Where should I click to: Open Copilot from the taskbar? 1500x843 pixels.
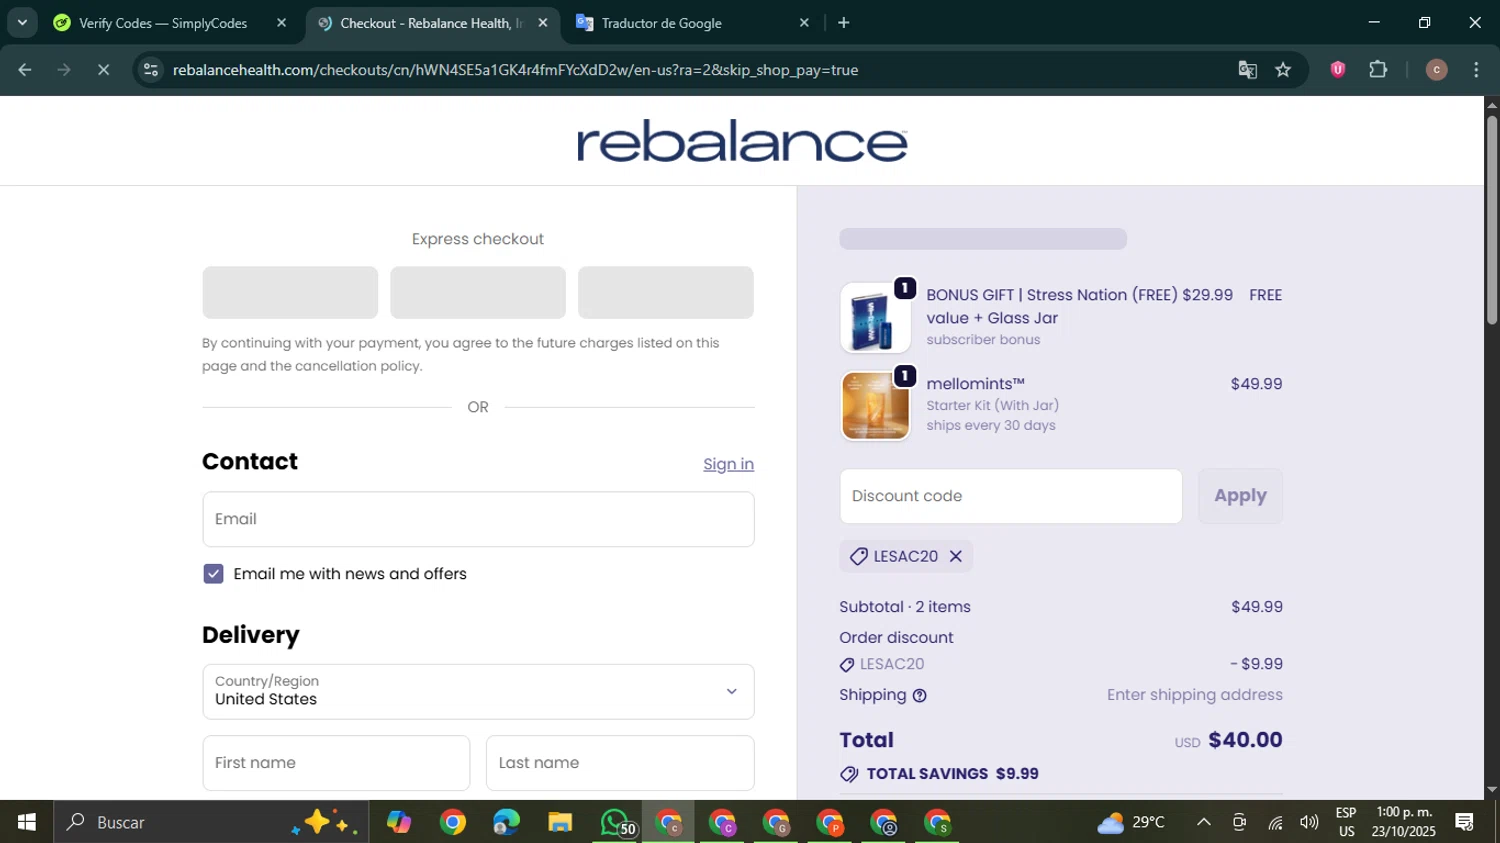(x=399, y=822)
